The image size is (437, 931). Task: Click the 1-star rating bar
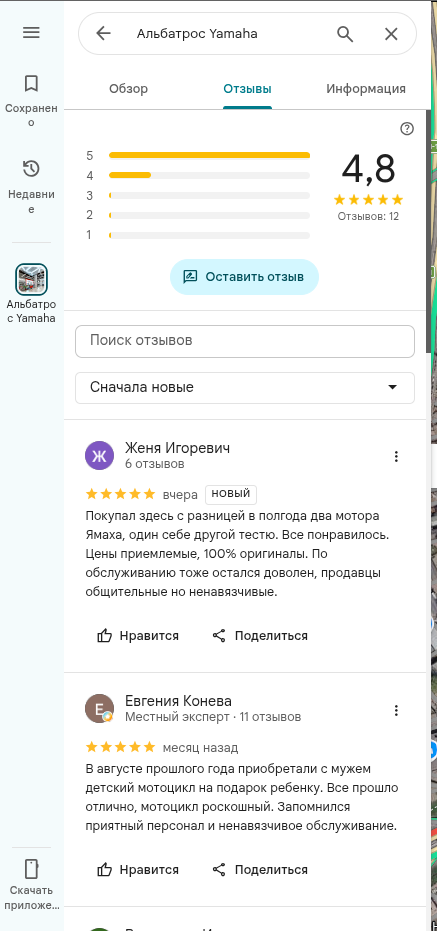pyautogui.click(x=209, y=235)
